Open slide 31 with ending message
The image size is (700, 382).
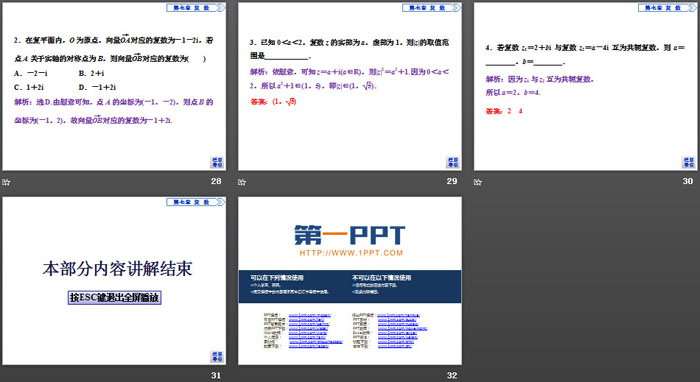[x=114, y=281]
